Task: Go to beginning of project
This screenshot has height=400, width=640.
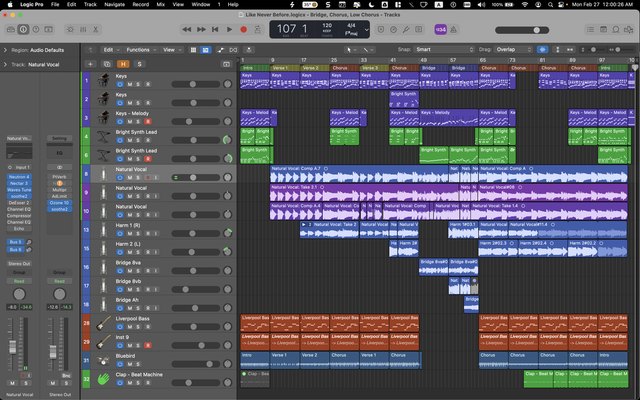Action: pyautogui.click(x=215, y=29)
